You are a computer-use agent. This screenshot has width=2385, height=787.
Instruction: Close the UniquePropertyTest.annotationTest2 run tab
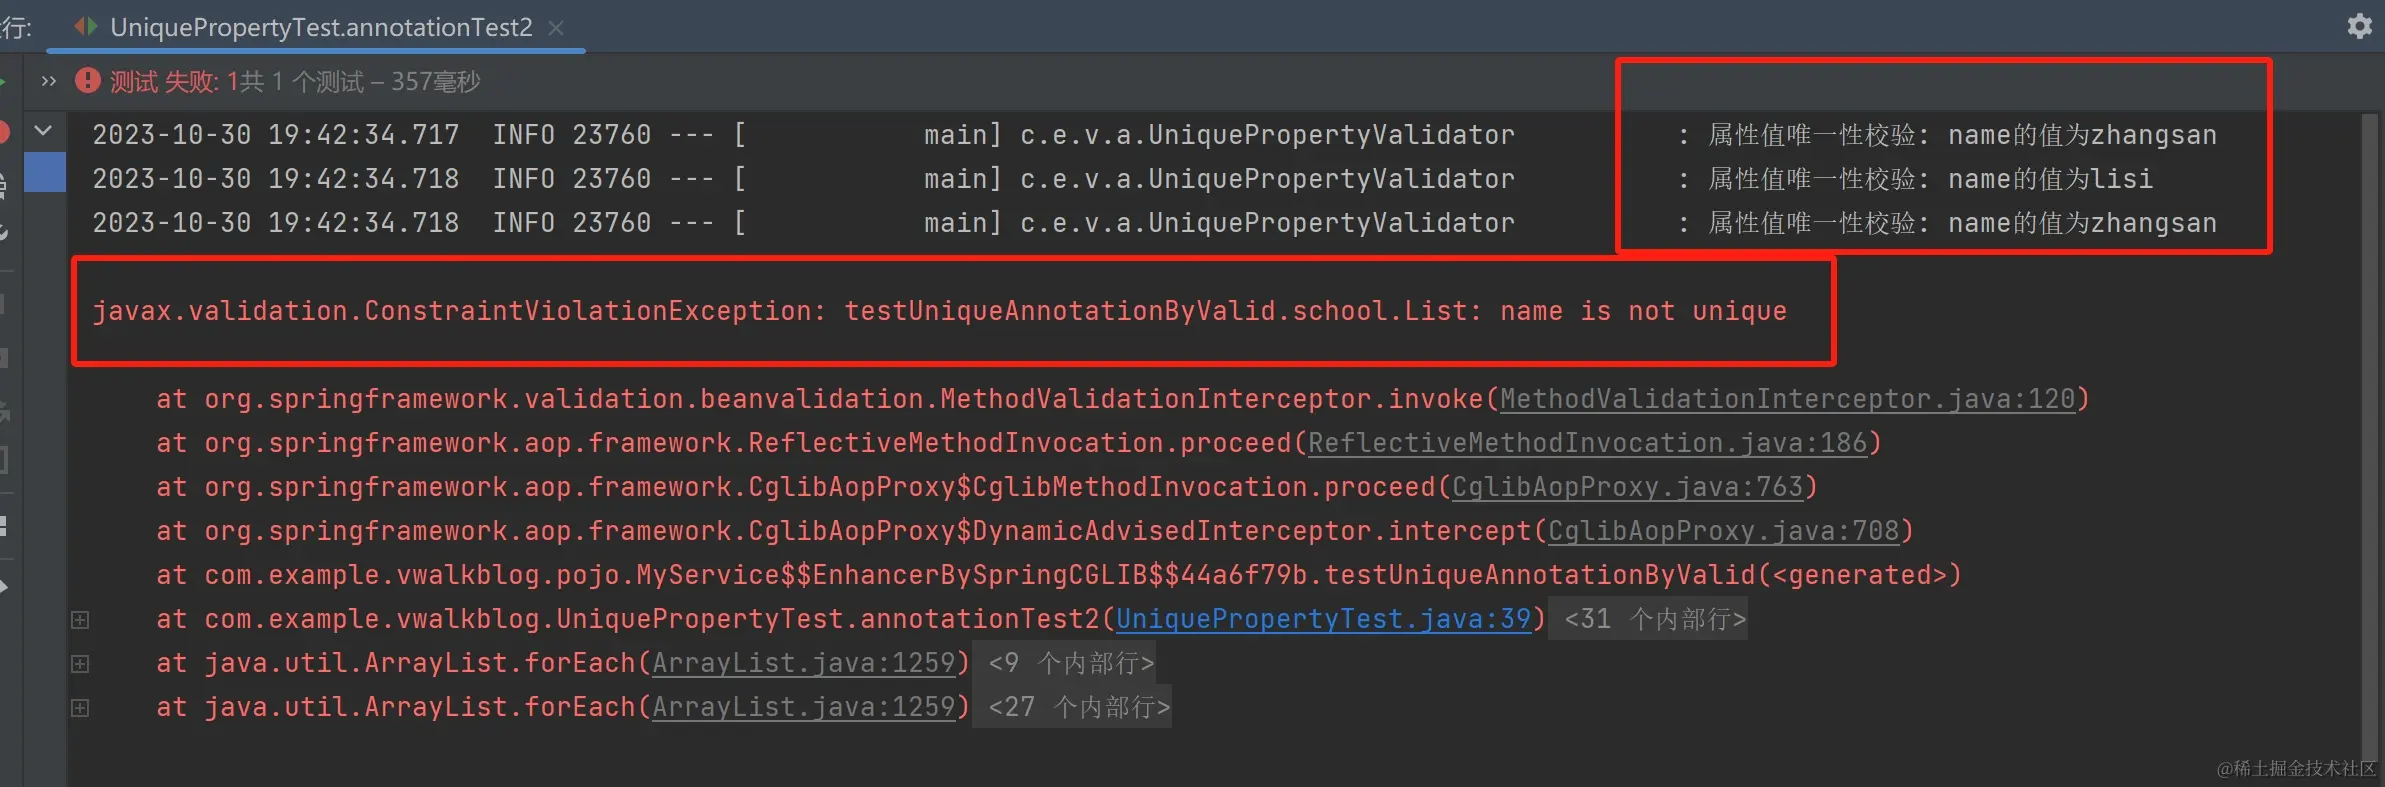point(556,28)
